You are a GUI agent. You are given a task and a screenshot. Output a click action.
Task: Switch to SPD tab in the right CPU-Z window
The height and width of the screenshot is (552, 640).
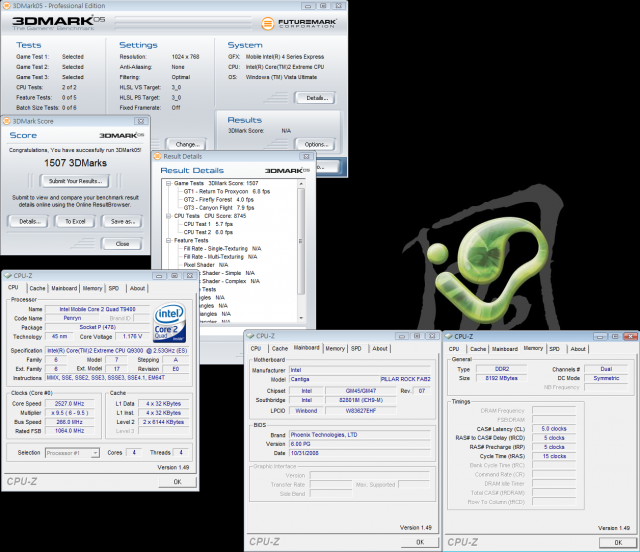pyautogui.click(x=554, y=349)
